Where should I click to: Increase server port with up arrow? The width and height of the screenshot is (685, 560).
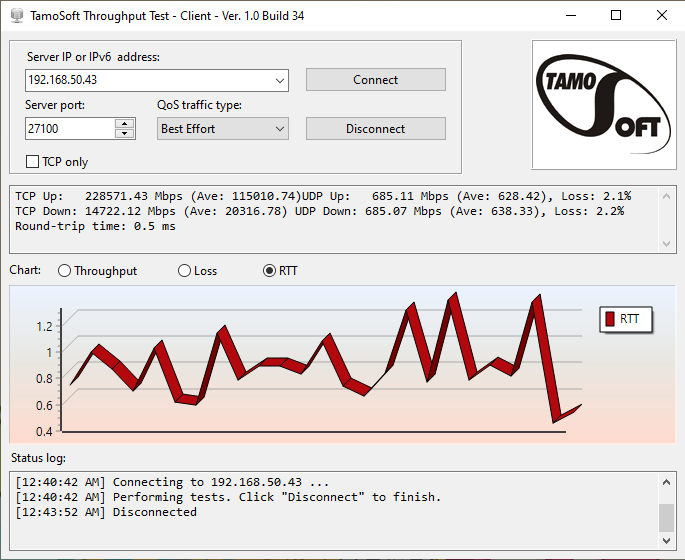point(125,124)
